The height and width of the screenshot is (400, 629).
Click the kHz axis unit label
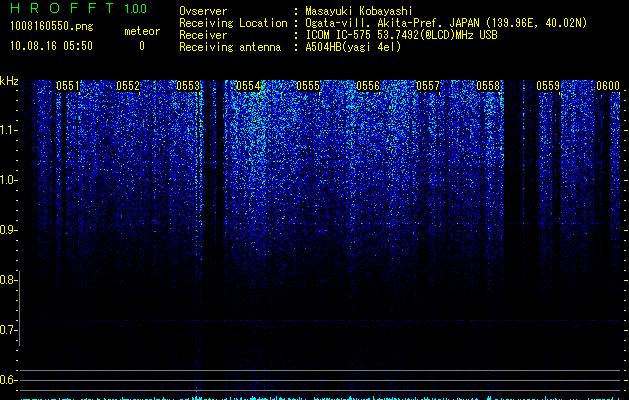pos(9,81)
